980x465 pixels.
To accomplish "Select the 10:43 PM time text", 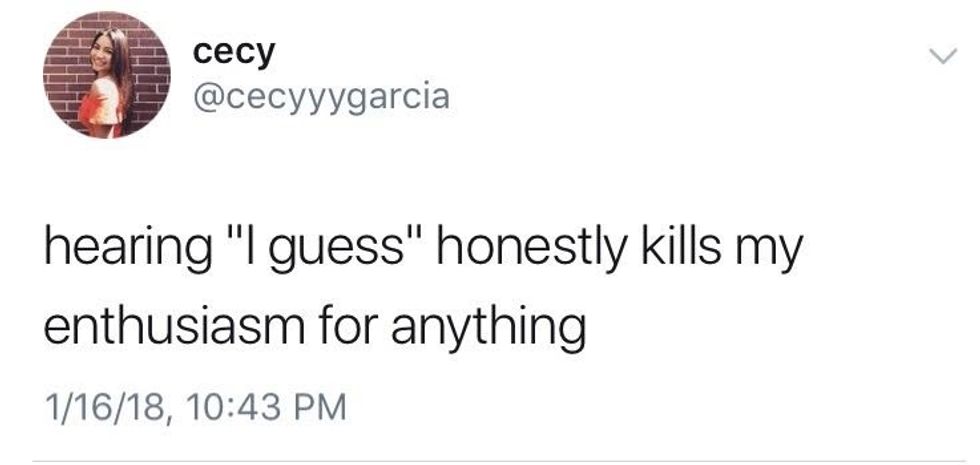I will pyautogui.click(x=265, y=406).
